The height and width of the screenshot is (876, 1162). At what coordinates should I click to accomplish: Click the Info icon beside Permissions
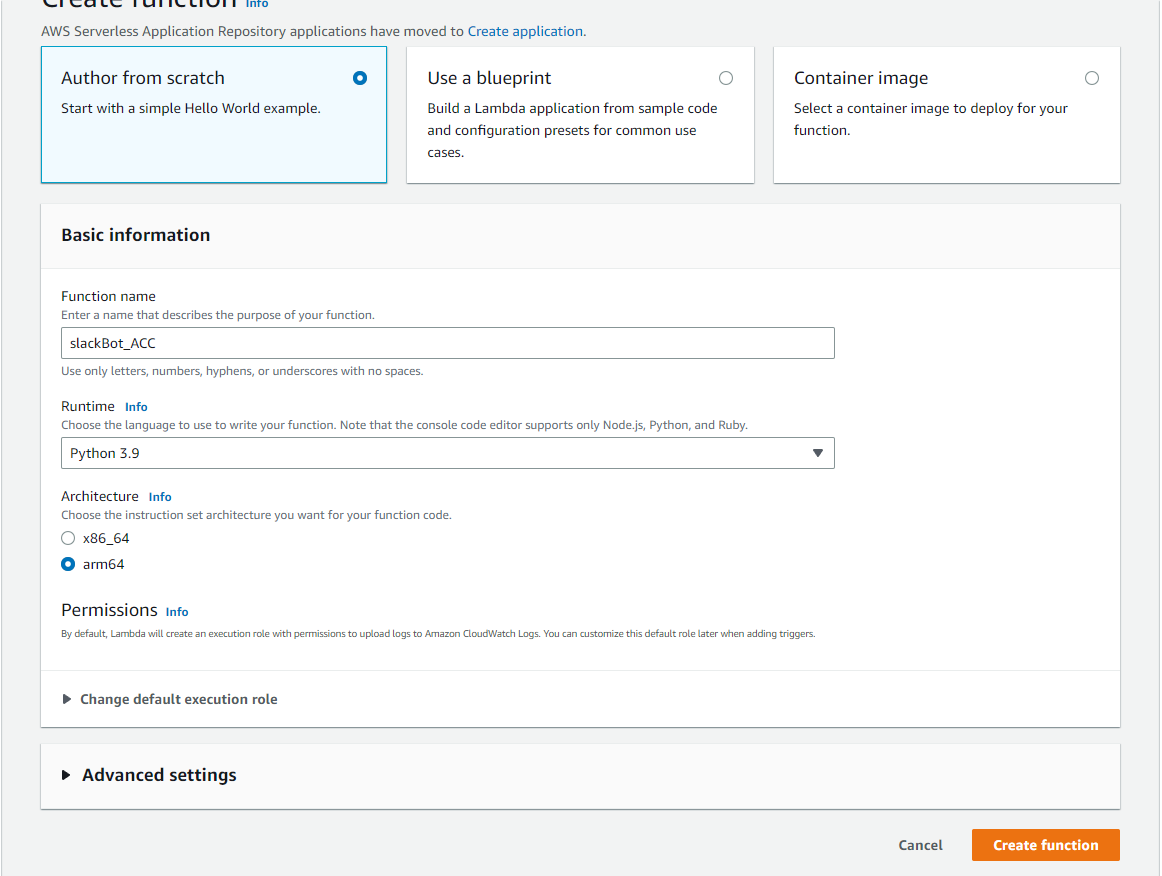(x=177, y=611)
